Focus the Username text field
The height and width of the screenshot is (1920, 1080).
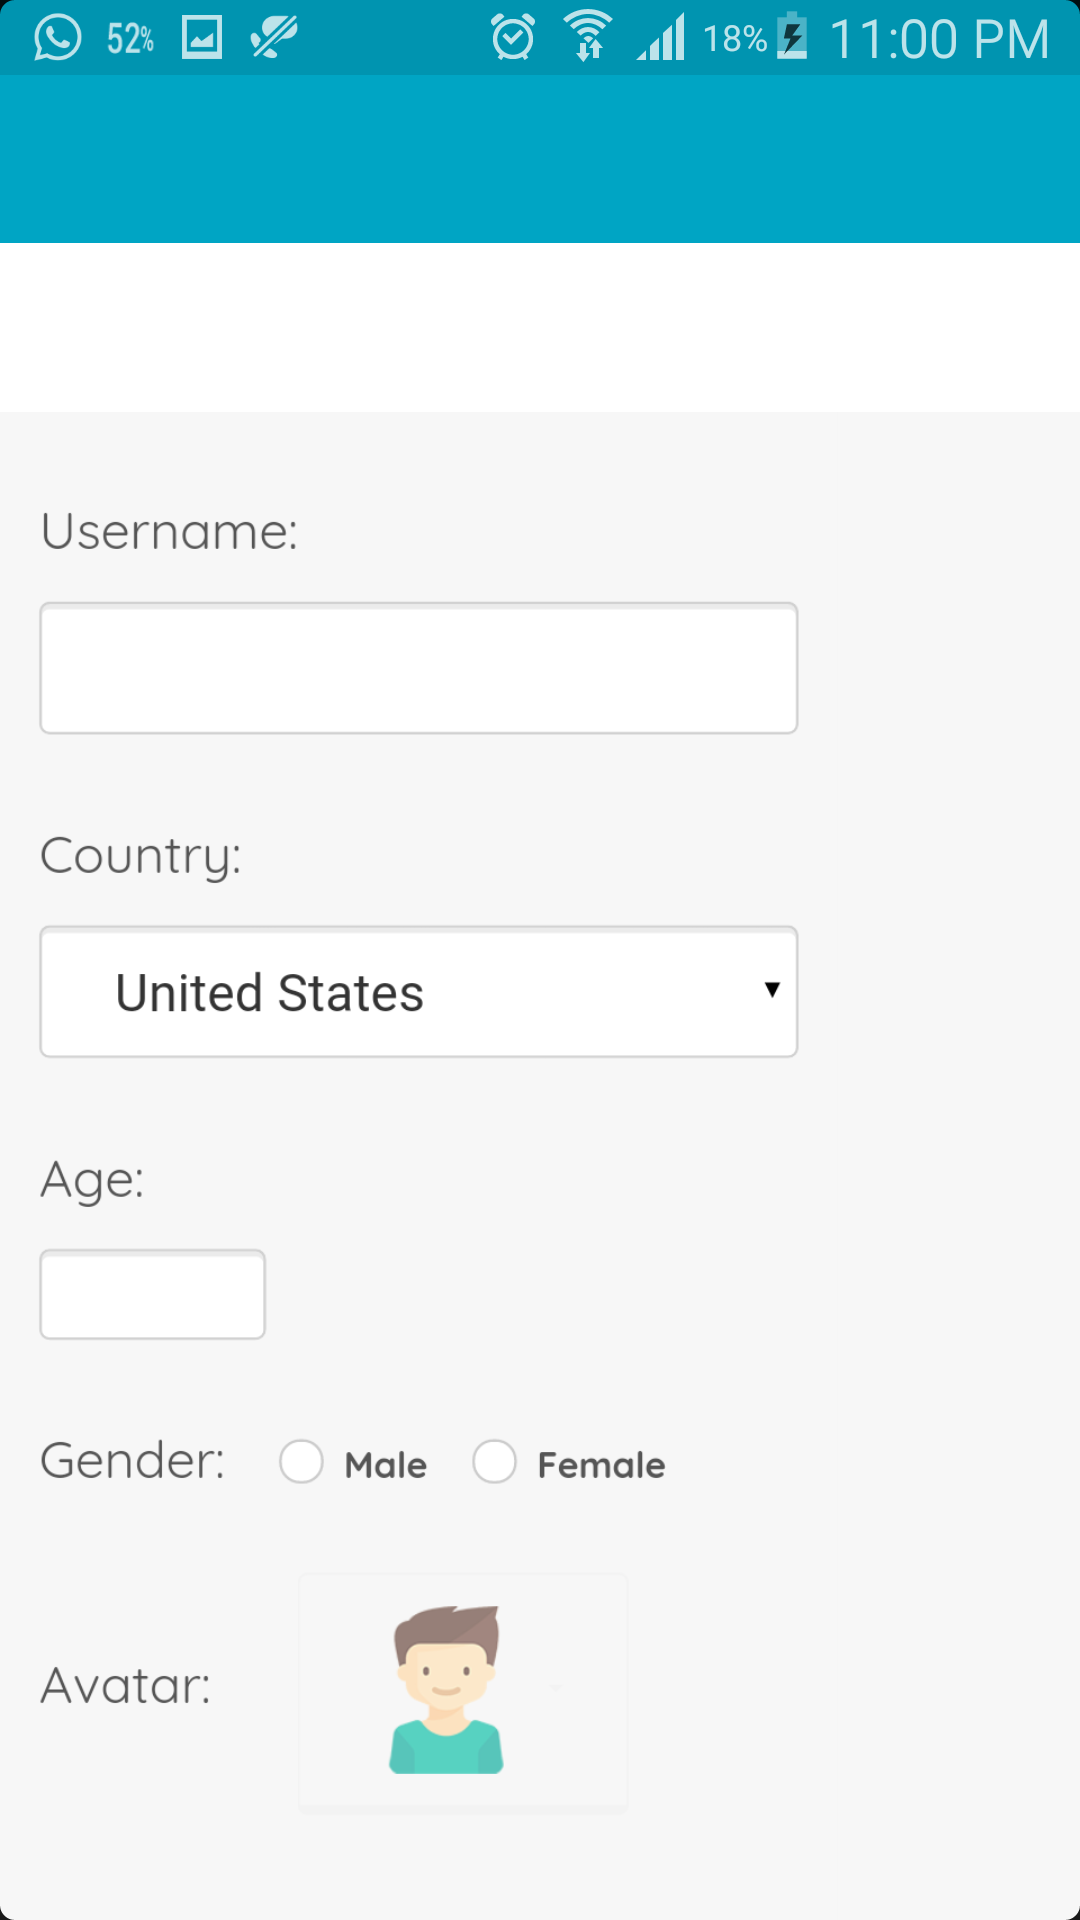click(419, 668)
